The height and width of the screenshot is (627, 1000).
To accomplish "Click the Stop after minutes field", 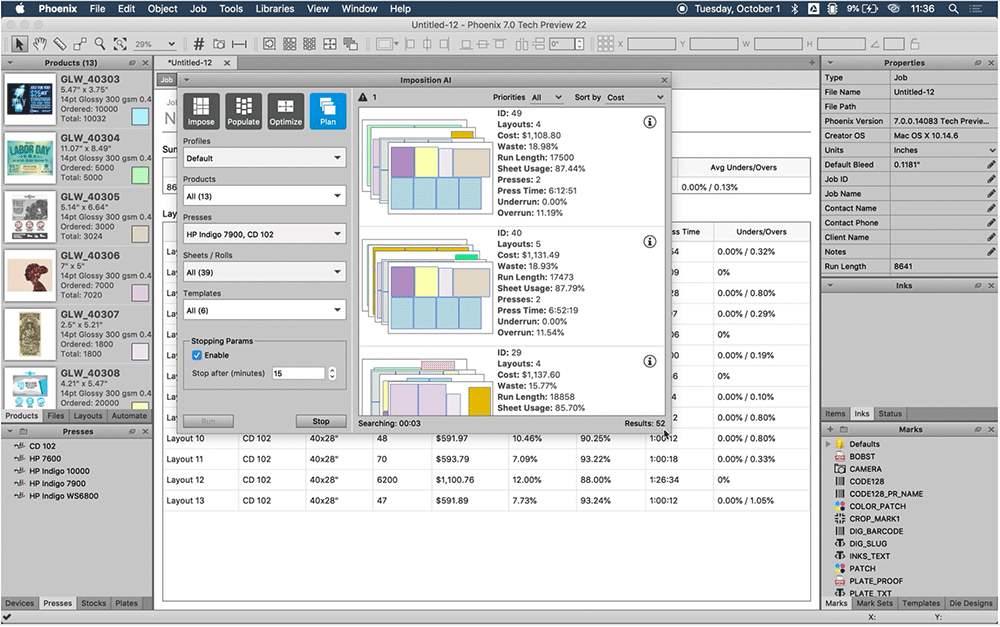I will 298,373.
